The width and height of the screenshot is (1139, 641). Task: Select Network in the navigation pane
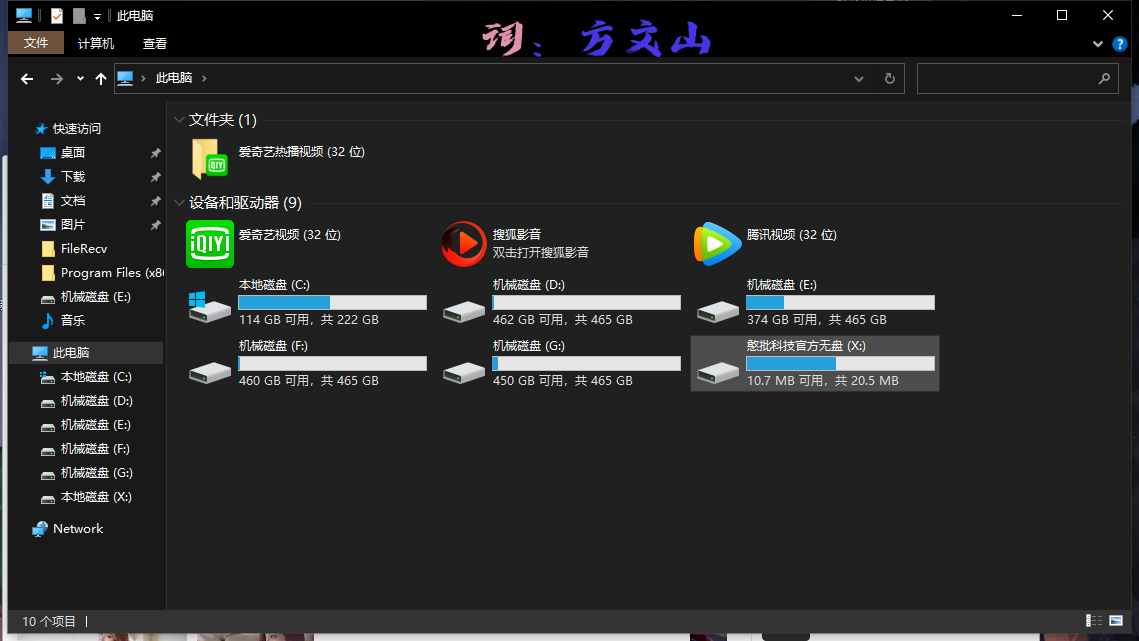point(78,529)
